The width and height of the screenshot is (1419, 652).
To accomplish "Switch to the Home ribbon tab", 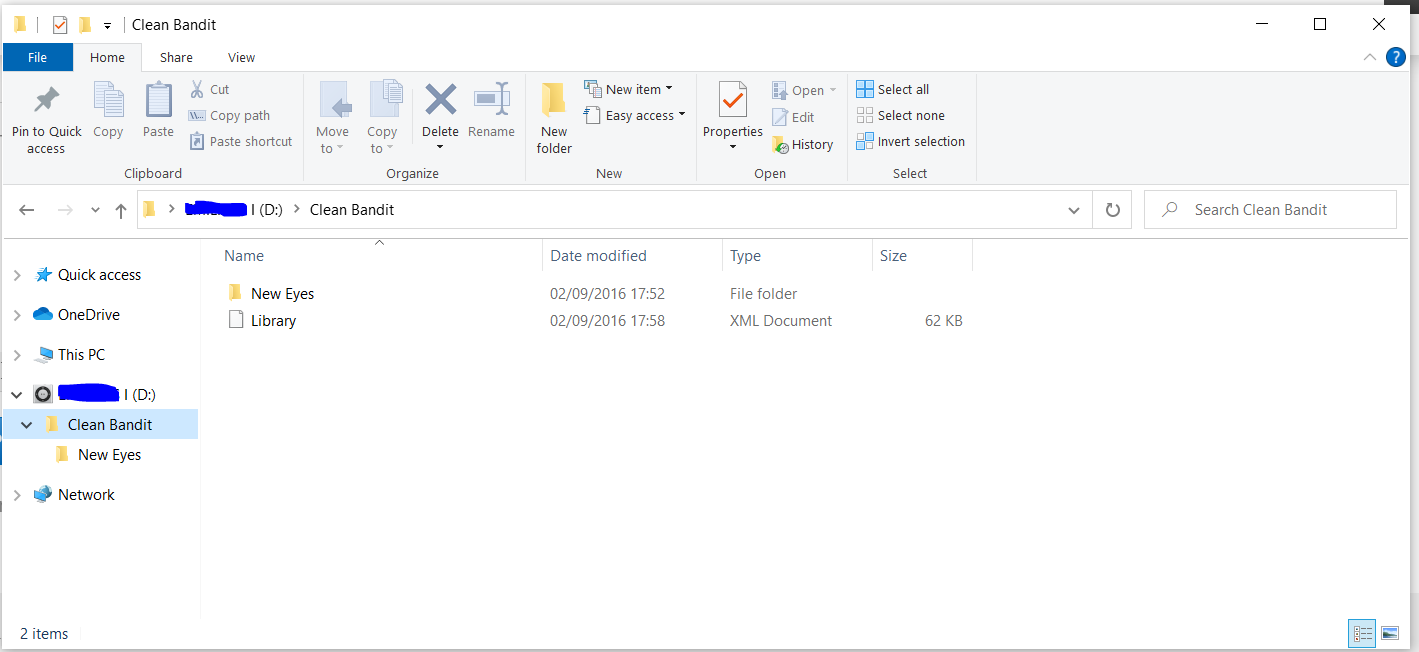I will [107, 57].
